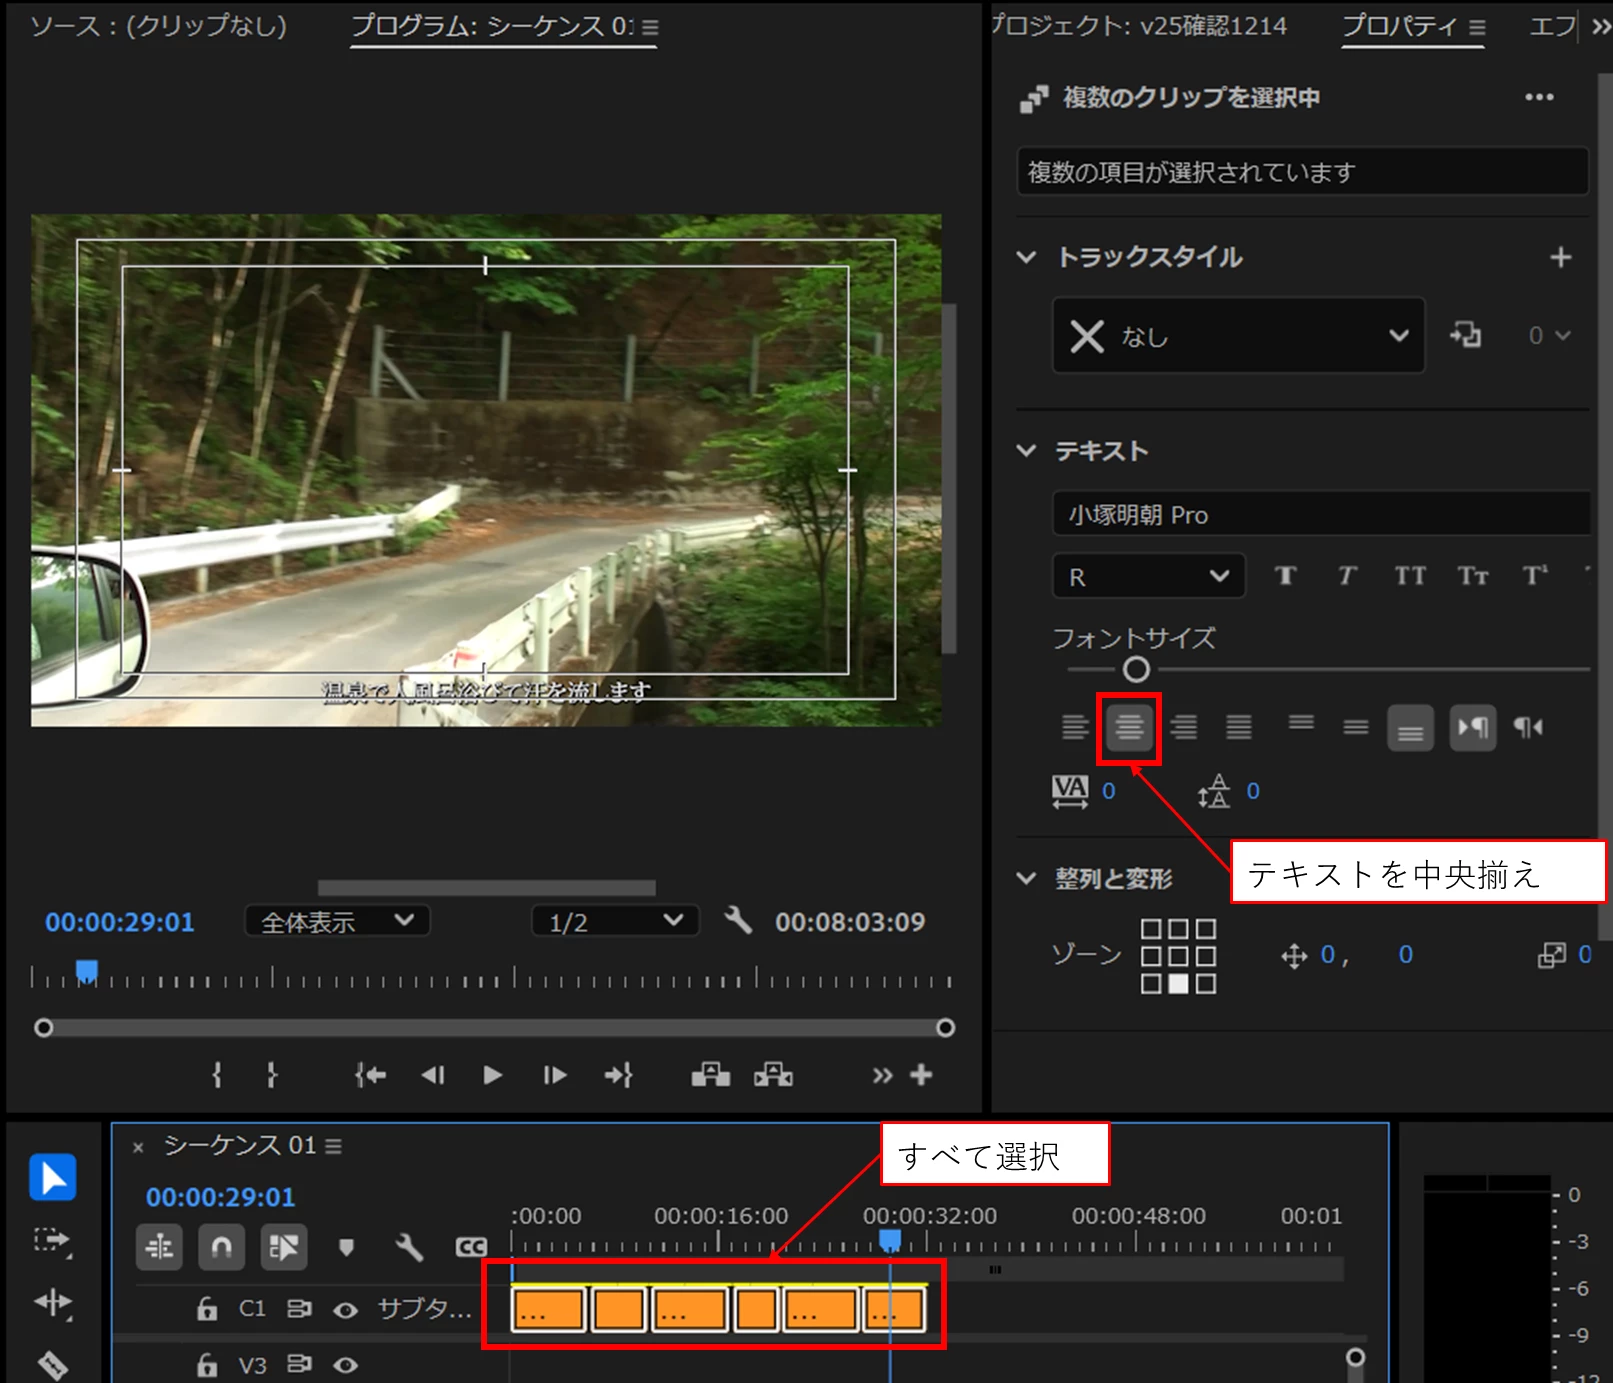
Task: Open the 全体表示 zoom level dropdown
Action: (337, 921)
